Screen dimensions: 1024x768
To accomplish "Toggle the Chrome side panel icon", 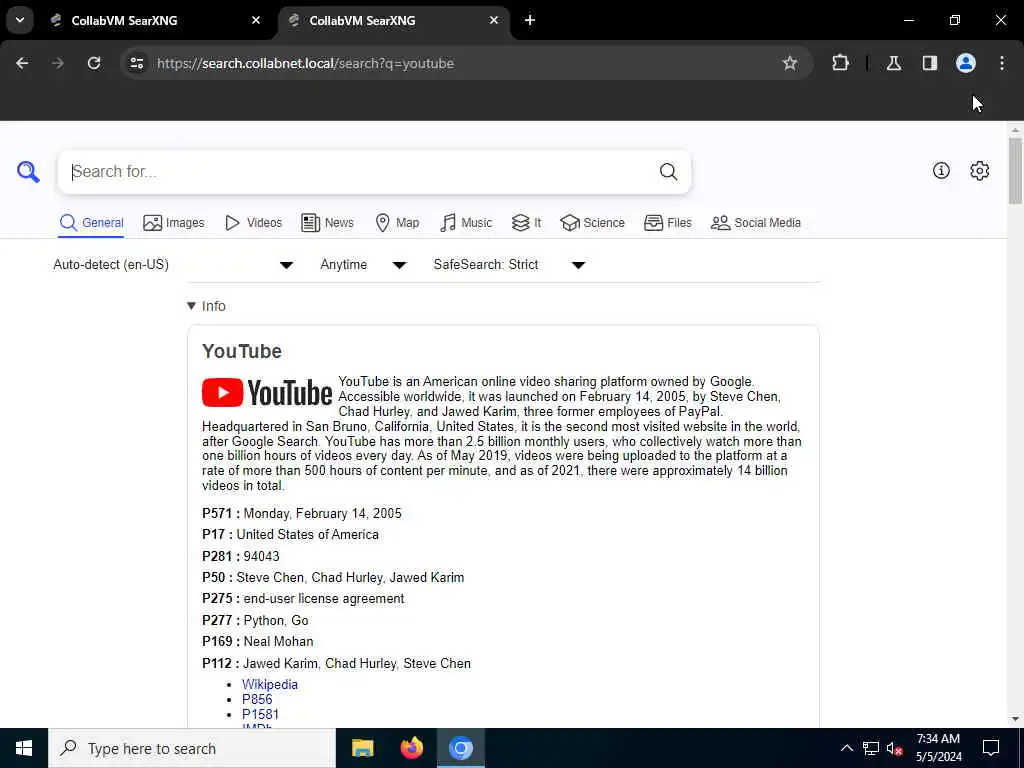I will pyautogui.click(x=930, y=63).
